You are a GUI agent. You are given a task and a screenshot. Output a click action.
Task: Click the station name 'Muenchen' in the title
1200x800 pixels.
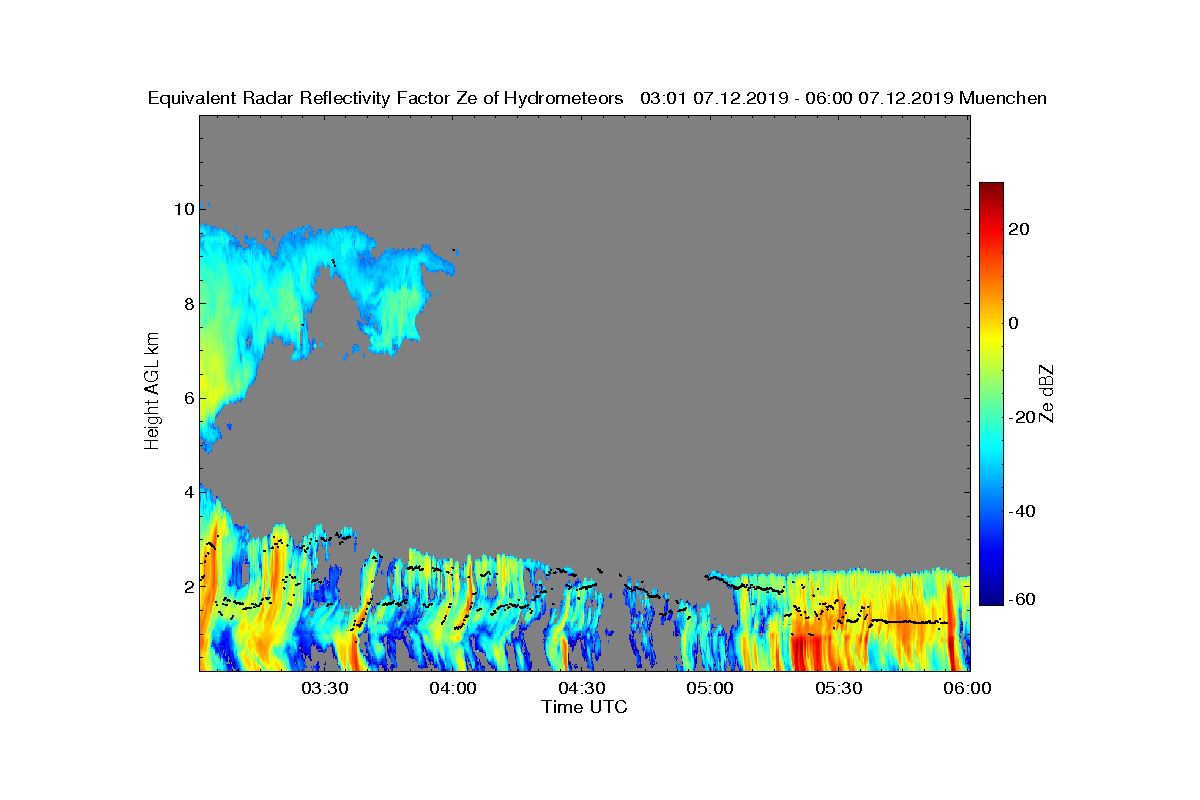pos(1003,98)
